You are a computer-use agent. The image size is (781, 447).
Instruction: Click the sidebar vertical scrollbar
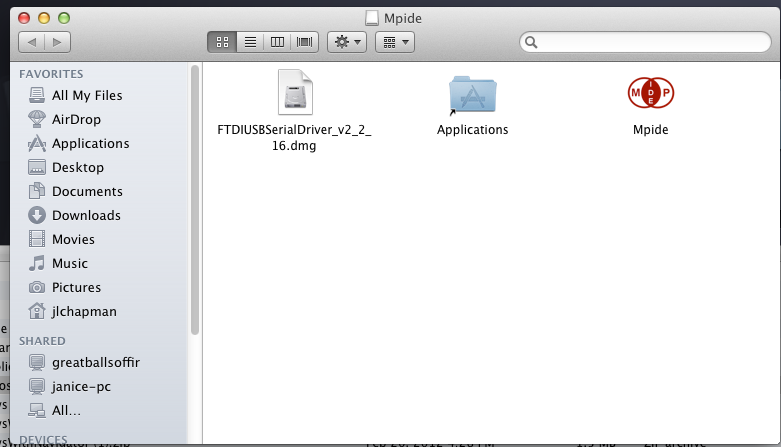tap(195, 199)
